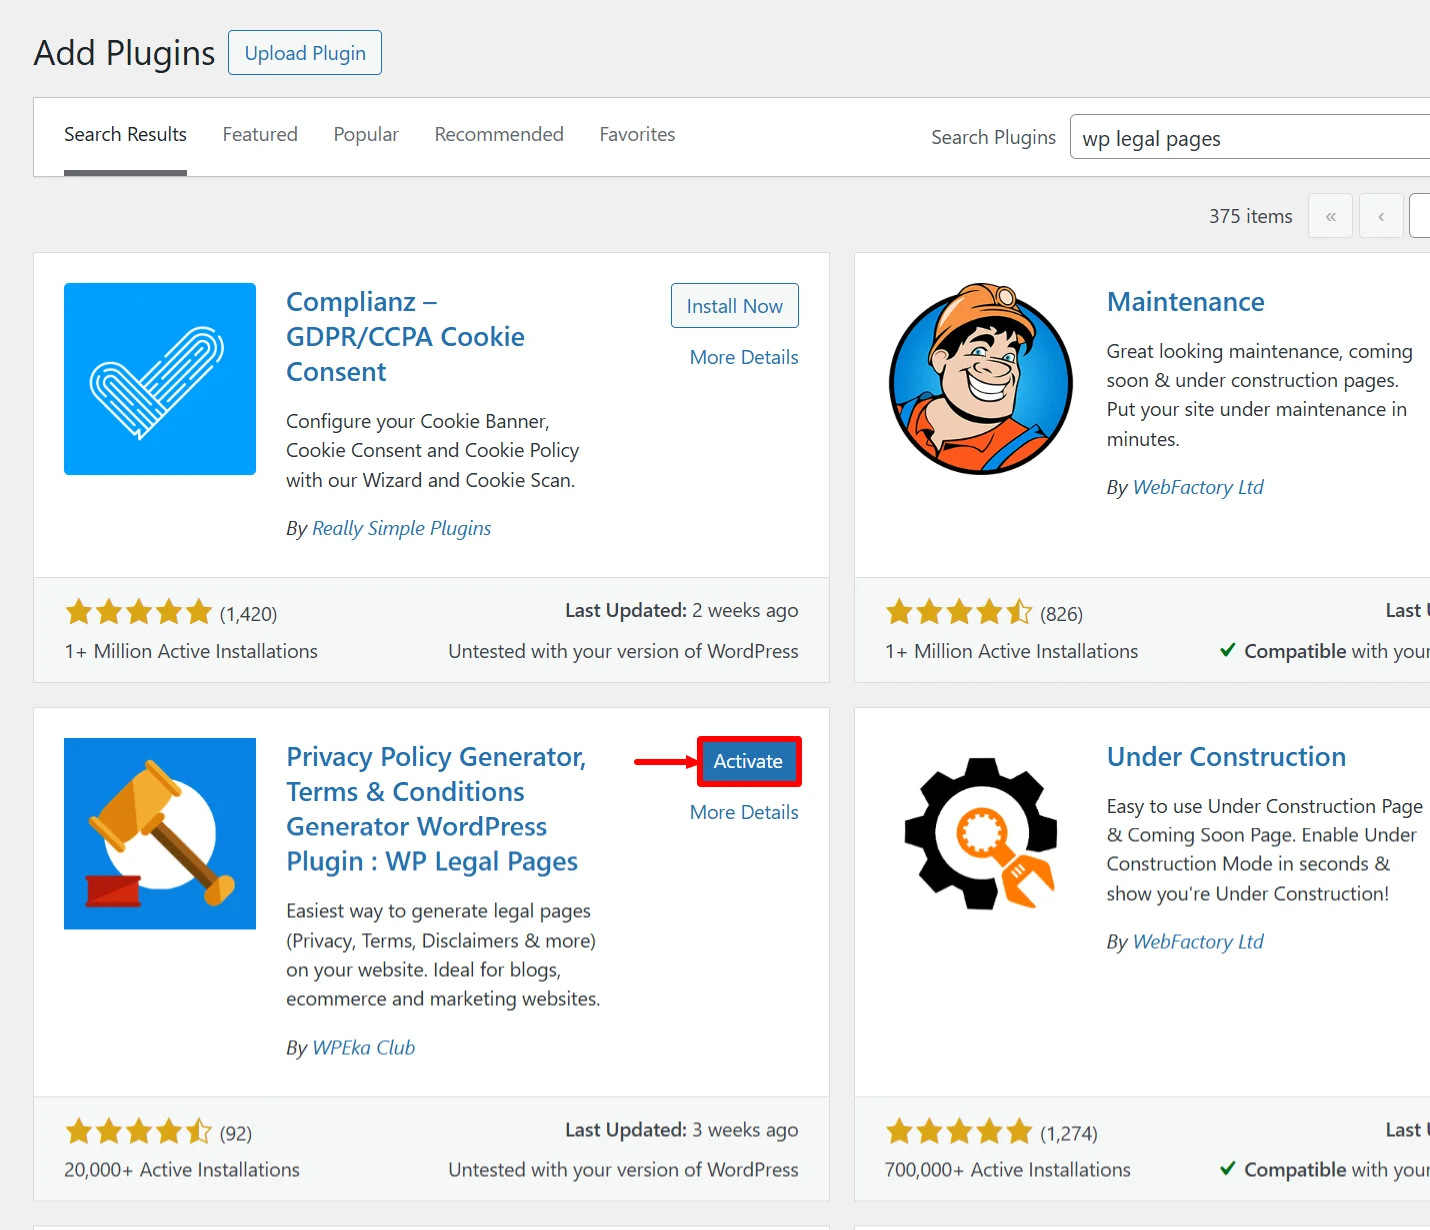
Task: Switch to the Featured tab
Action: (x=260, y=134)
